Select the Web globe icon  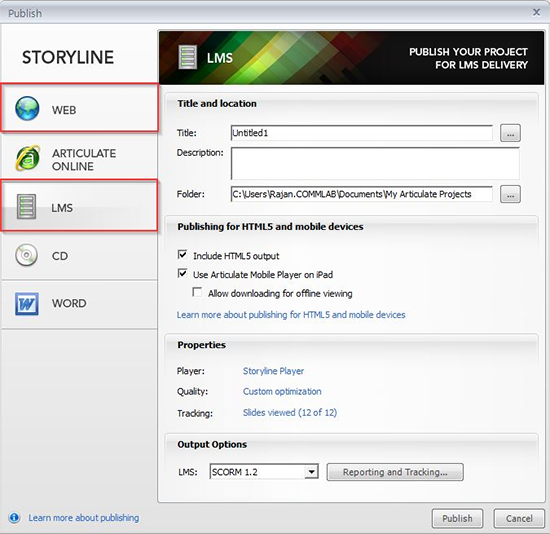(27, 108)
